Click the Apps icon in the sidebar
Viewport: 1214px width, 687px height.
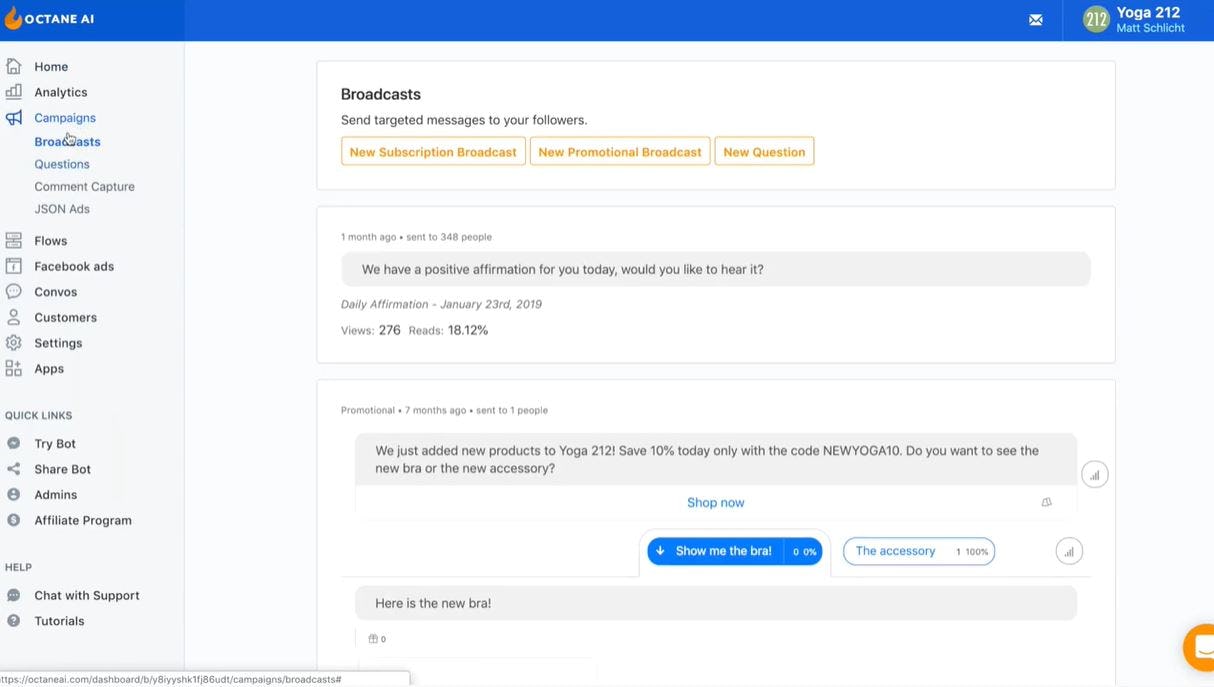click(x=14, y=368)
